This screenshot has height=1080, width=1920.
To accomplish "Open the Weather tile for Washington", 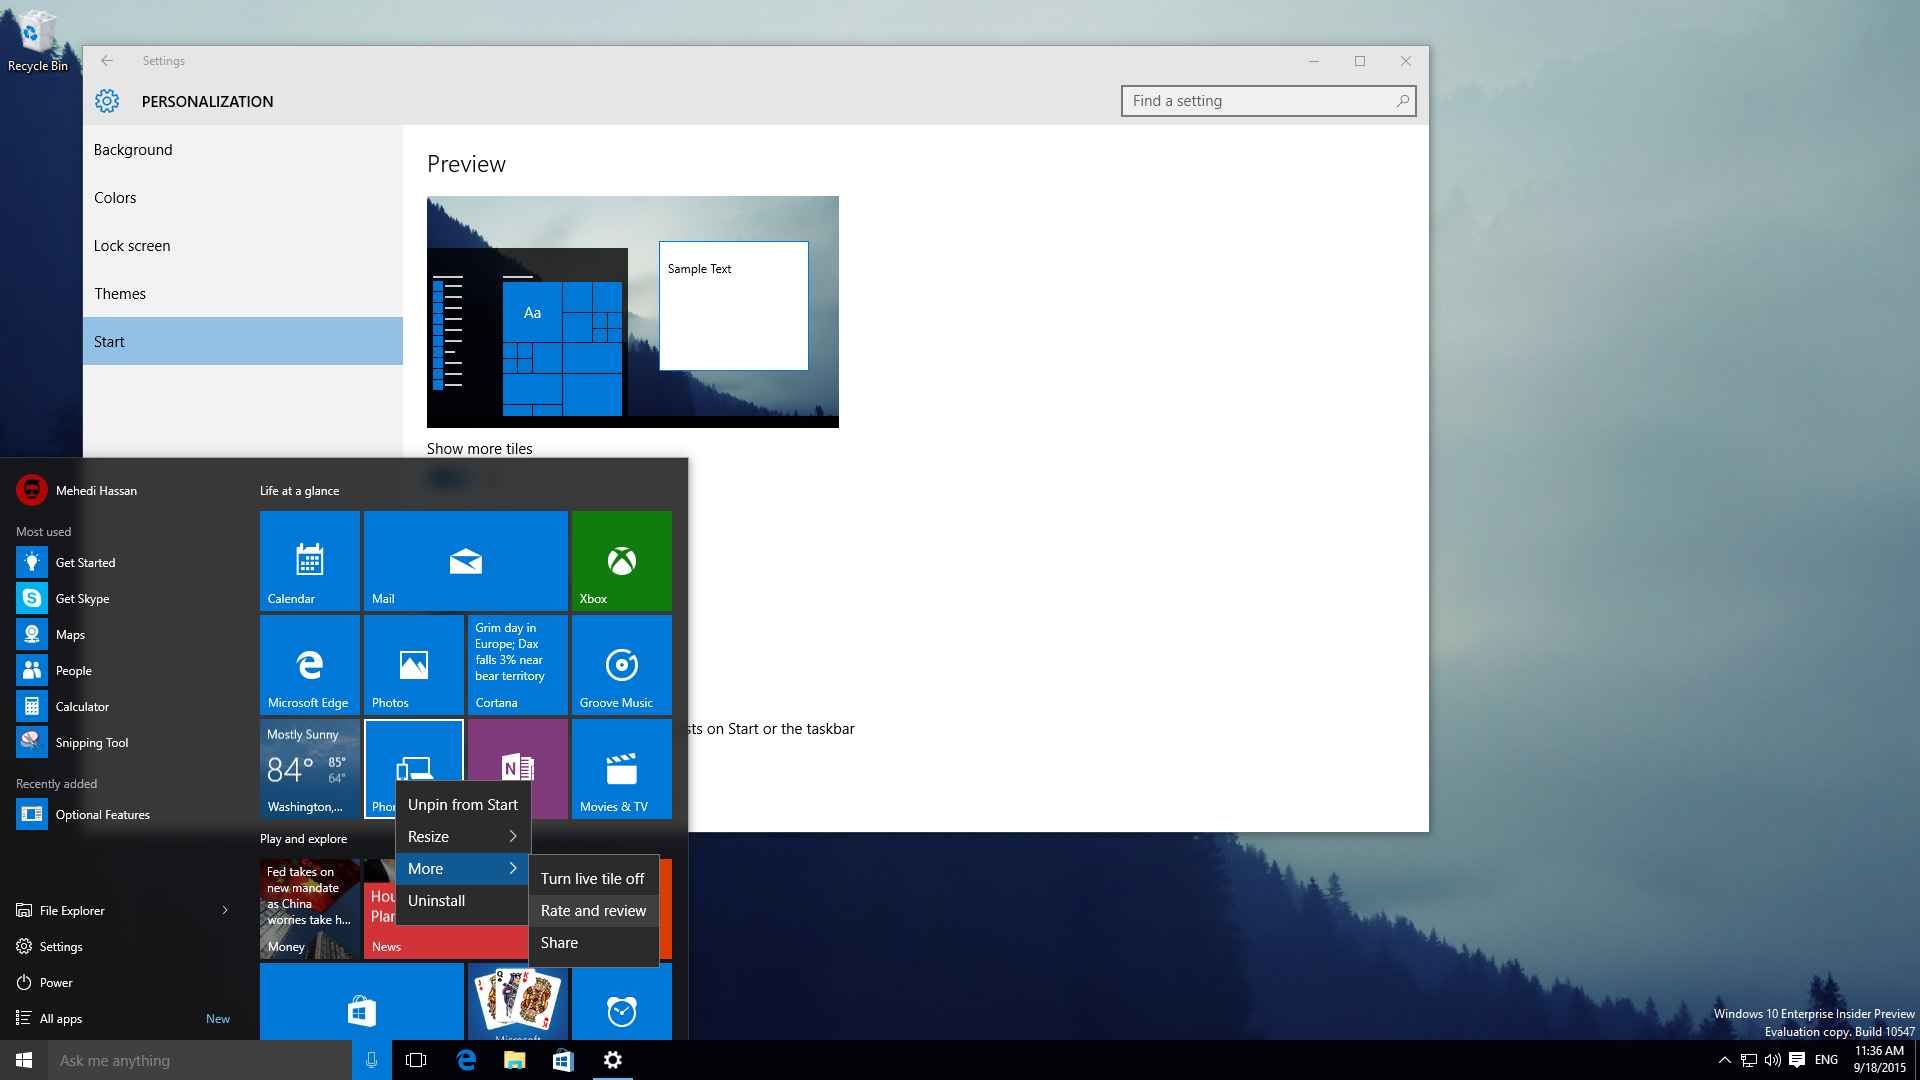I will point(310,769).
